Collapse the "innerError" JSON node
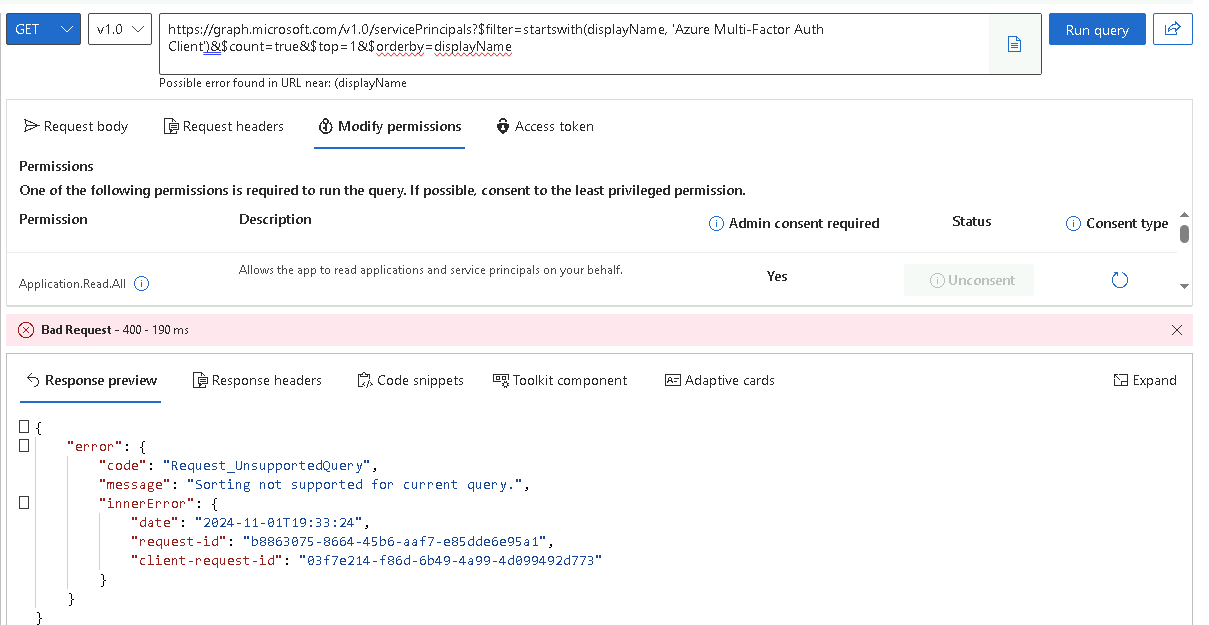The width and height of the screenshot is (1209, 625). [x=24, y=503]
